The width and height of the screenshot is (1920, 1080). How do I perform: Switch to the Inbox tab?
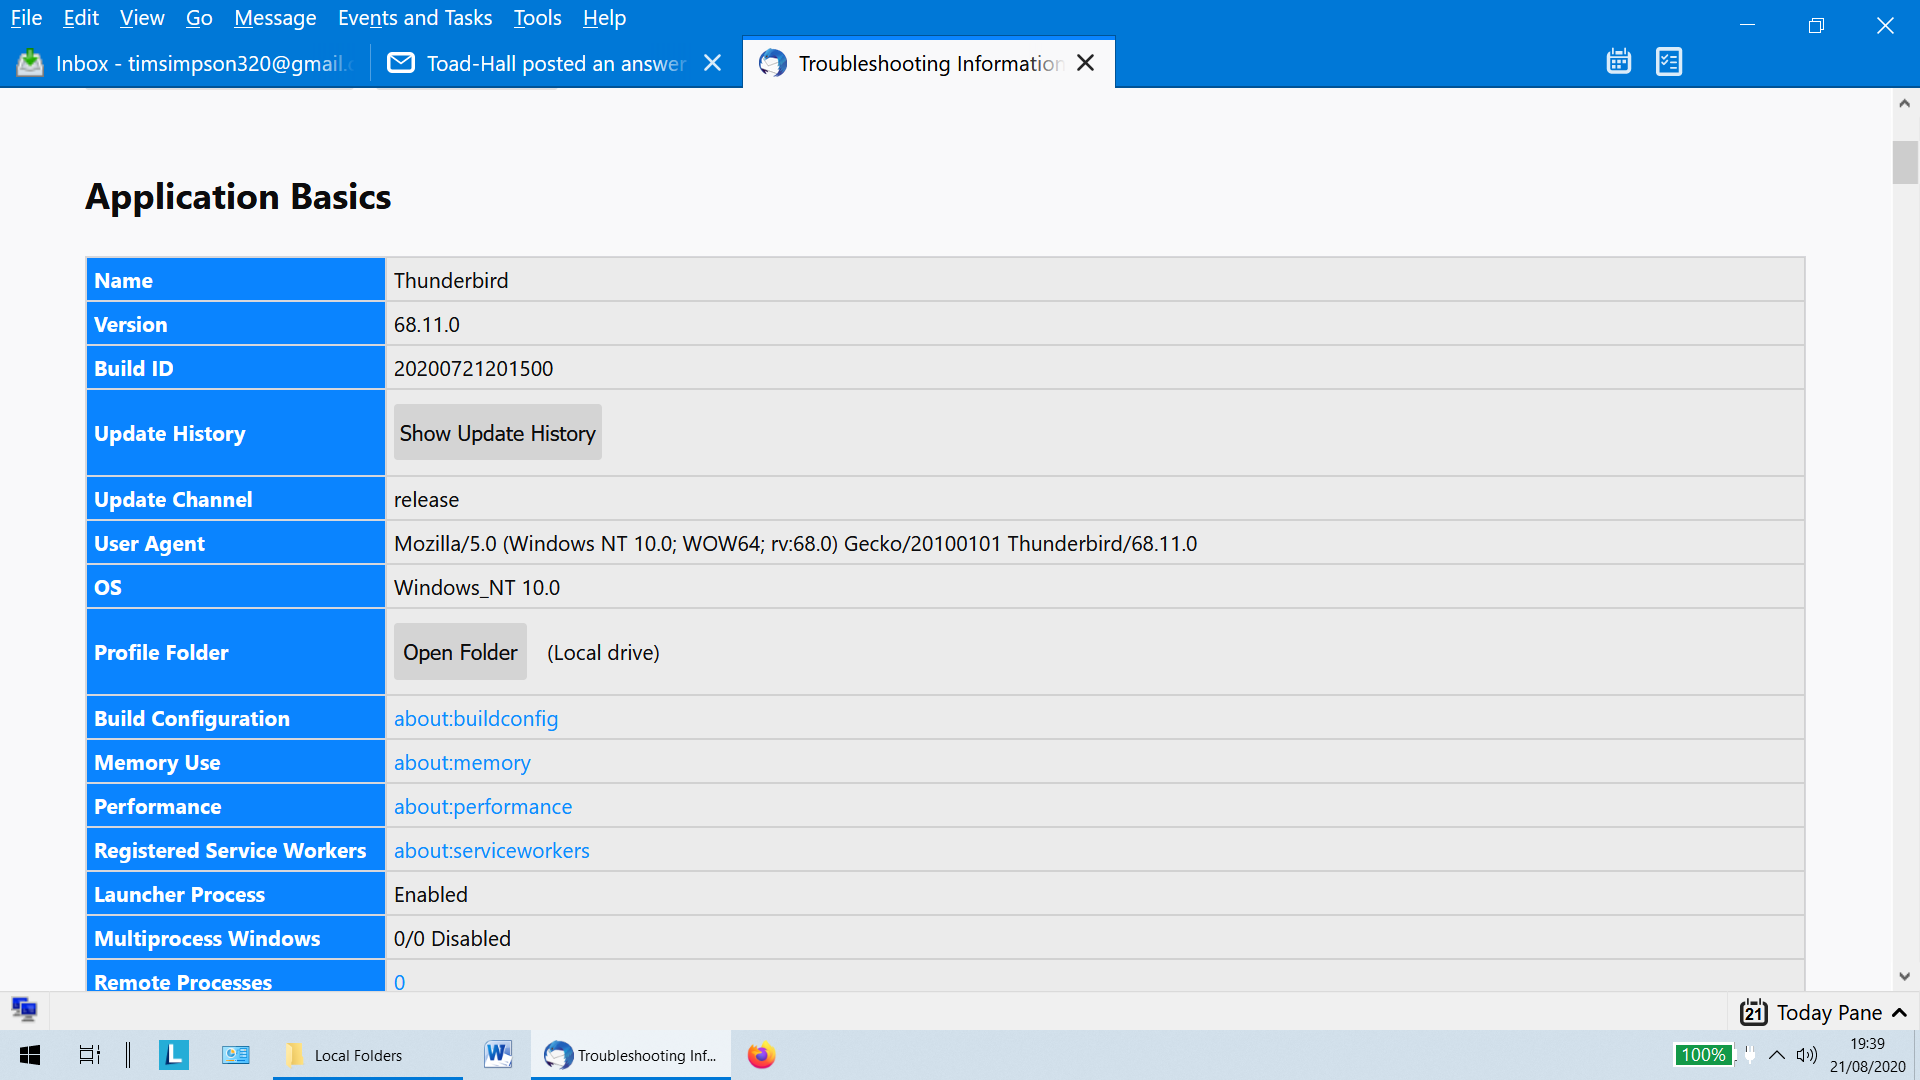(x=185, y=63)
